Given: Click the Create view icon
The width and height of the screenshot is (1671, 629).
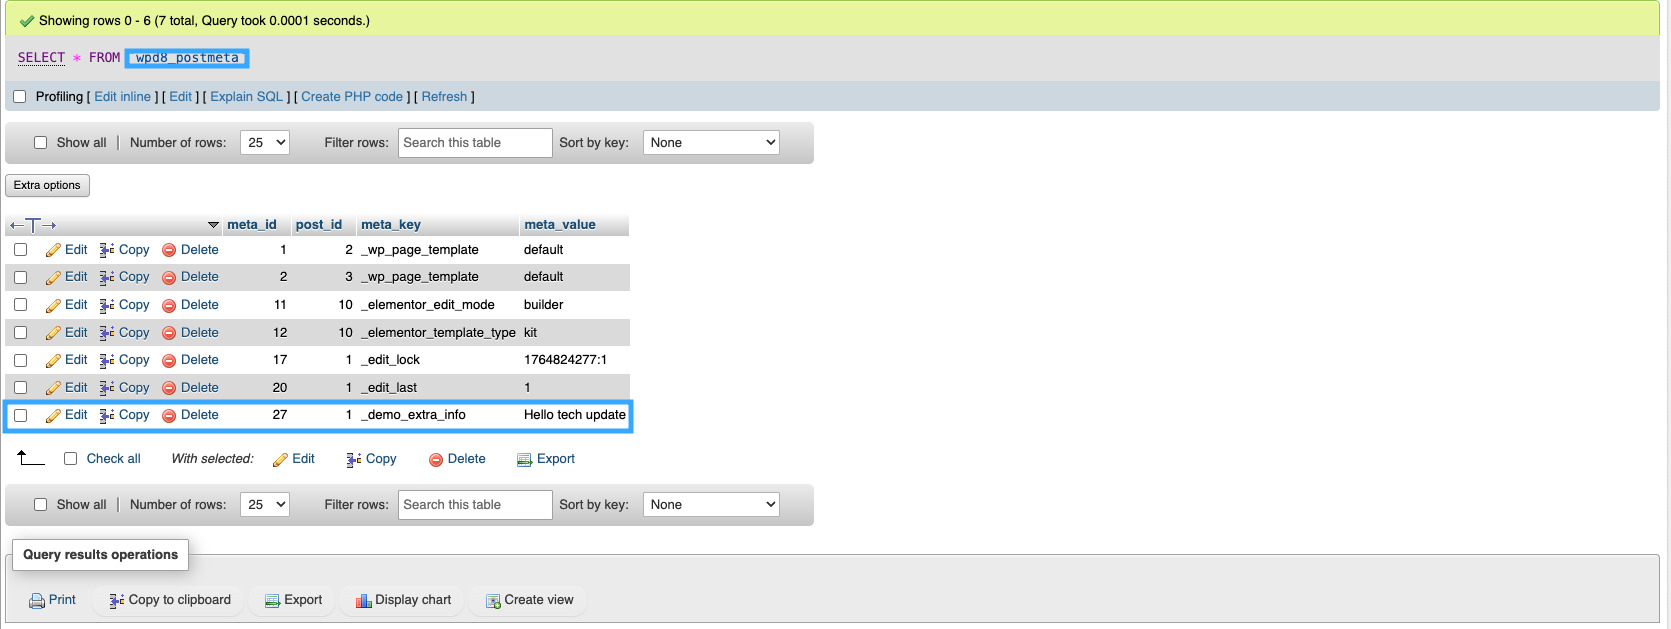Looking at the screenshot, I should tap(493, 601).
